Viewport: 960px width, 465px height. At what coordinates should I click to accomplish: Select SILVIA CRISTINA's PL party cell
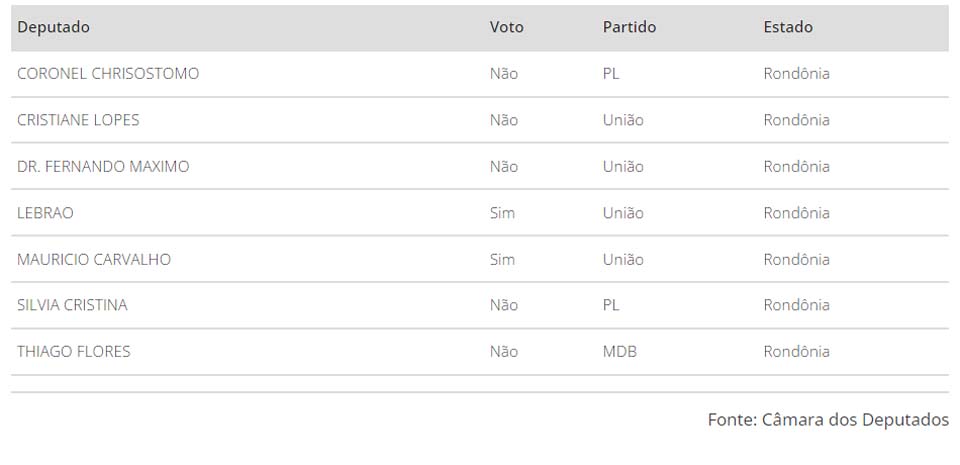pos(611,306)
